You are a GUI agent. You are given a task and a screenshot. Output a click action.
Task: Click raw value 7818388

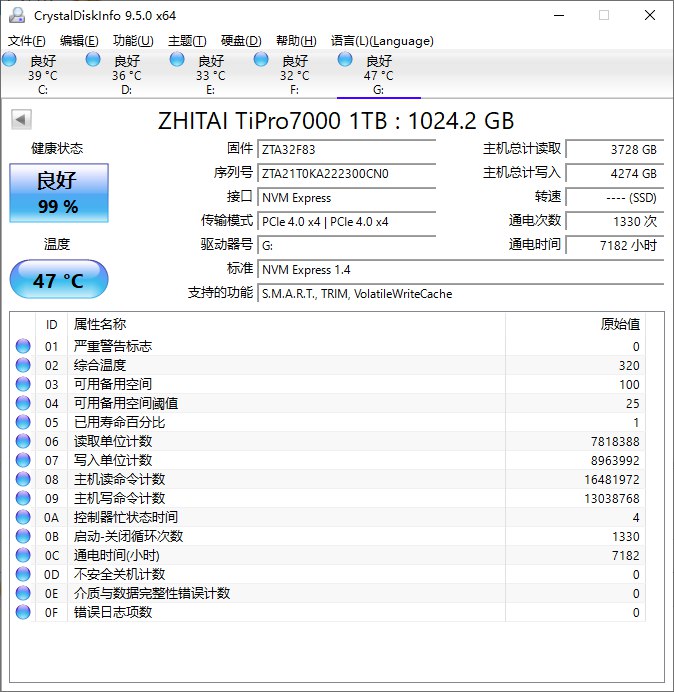pos(615,441)
